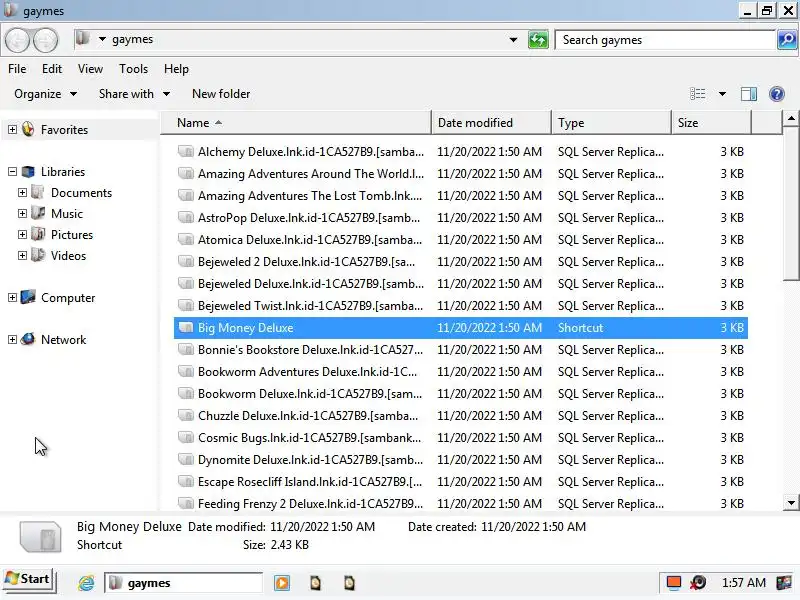Open the Start menu
800x600 pixels.
28,579
